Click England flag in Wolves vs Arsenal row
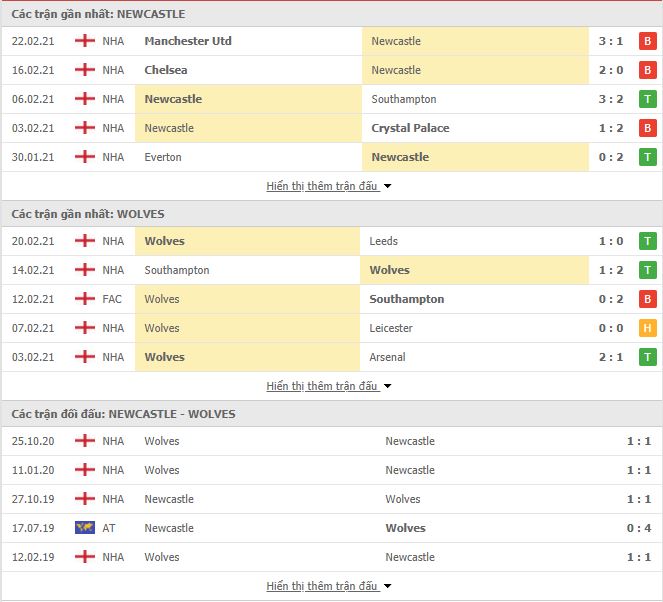Screen dimensions: 663x602 tap(85, 357)
